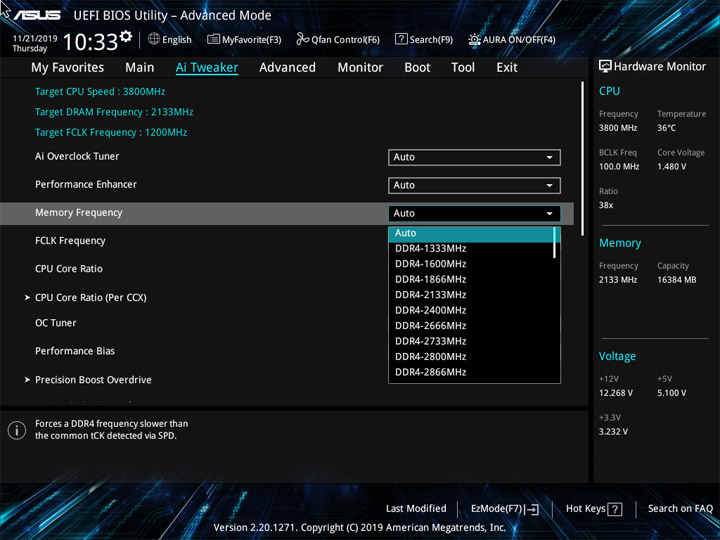Select FCLK Frequency setting

70,241
